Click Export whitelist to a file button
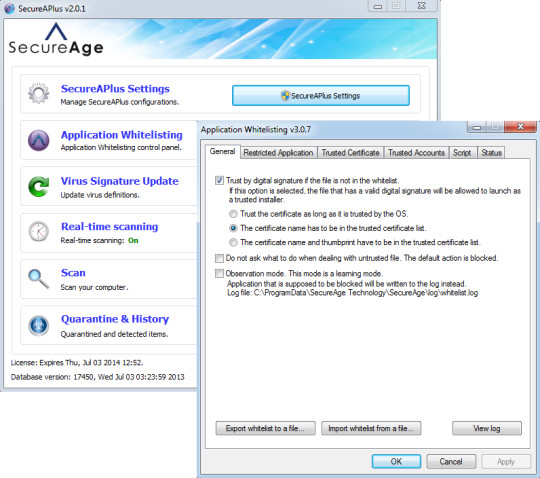The width and height of the screenshot is (540, 478). pyautogui.click(x=265, y=428)
